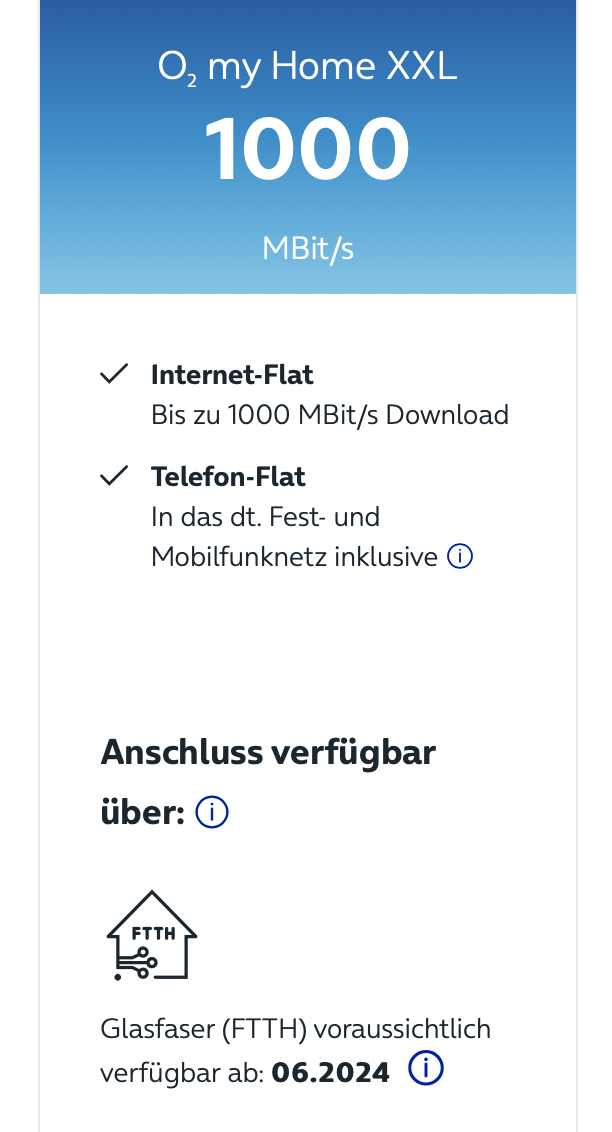Screen dimensions: 612x1132
Task: Select Glasfaser (FTTH) availability text
Action: [295, 1028]
